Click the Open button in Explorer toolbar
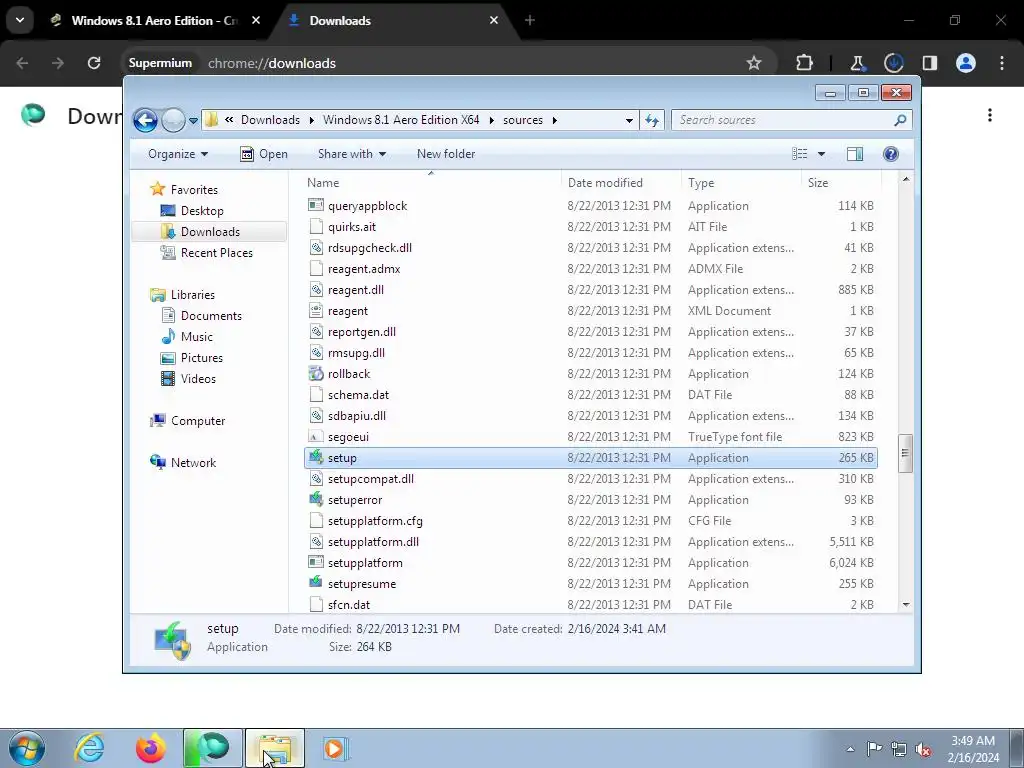This screenshot has height=768, width=1024. pyautogui.click(x=264, y=154)
